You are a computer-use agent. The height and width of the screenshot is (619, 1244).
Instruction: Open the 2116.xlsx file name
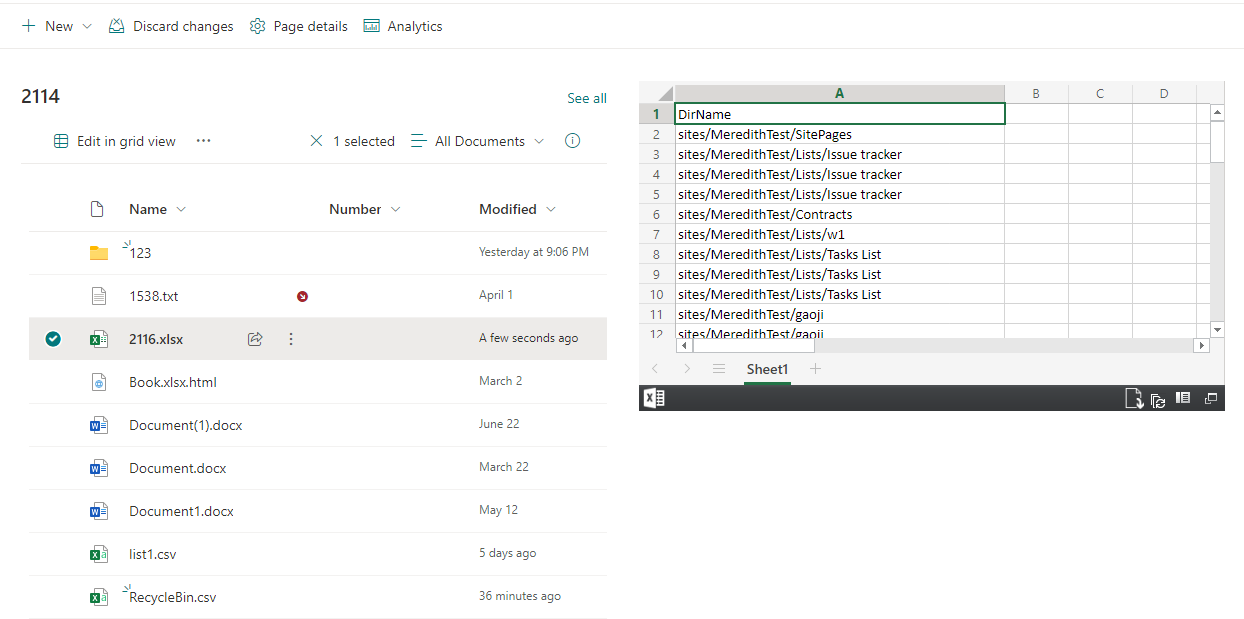(x=156, y=339)
